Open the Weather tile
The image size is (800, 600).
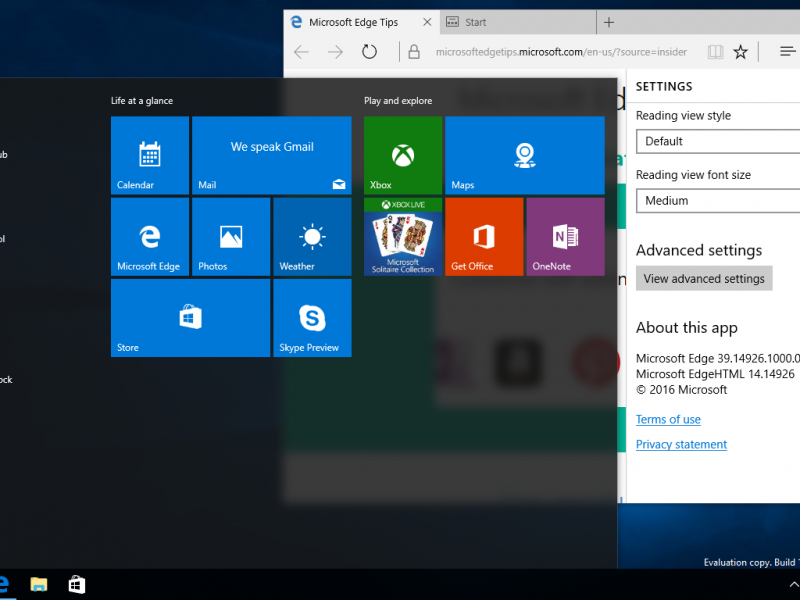click(x=312, y=237)
